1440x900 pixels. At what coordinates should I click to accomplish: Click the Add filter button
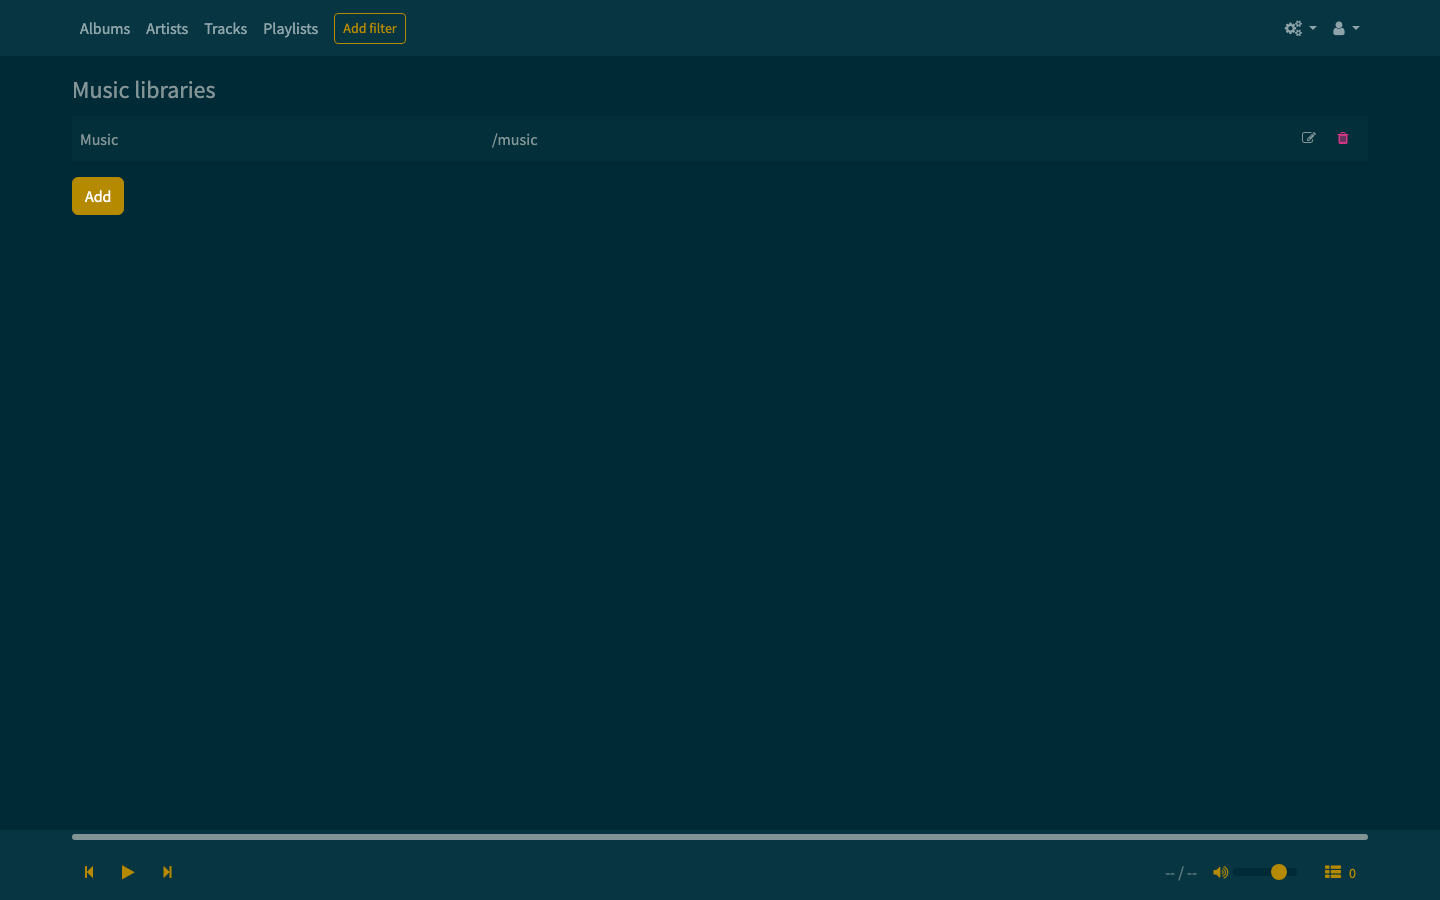tap(370, 28)
